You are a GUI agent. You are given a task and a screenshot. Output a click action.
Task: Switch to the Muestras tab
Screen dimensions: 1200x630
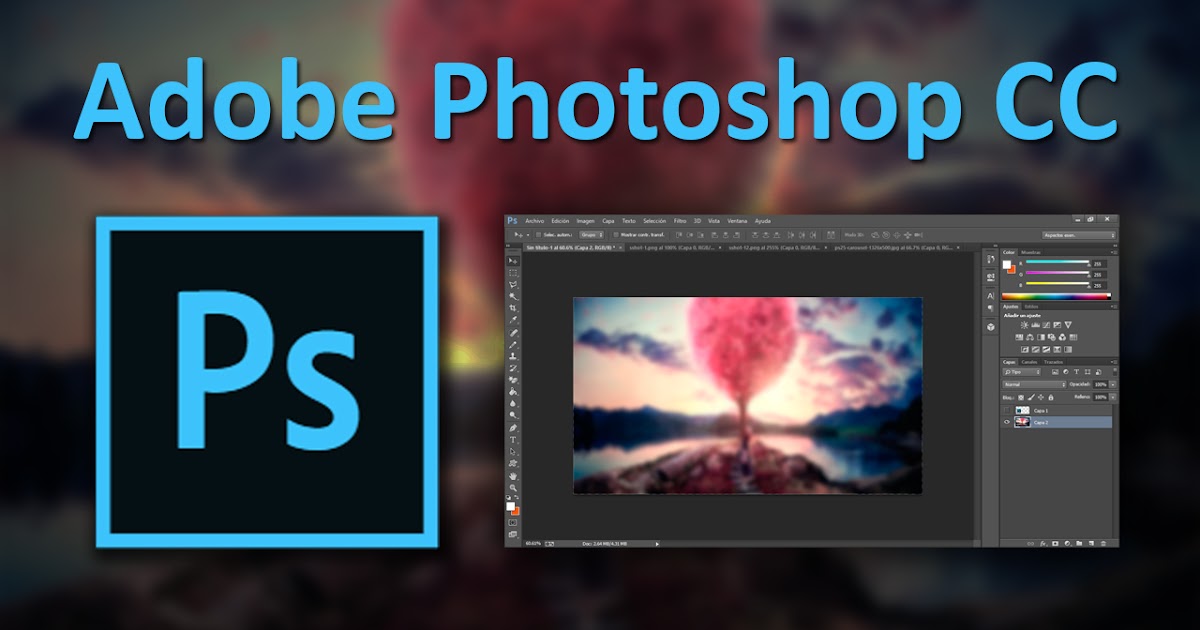click(x=1031, y=252)
